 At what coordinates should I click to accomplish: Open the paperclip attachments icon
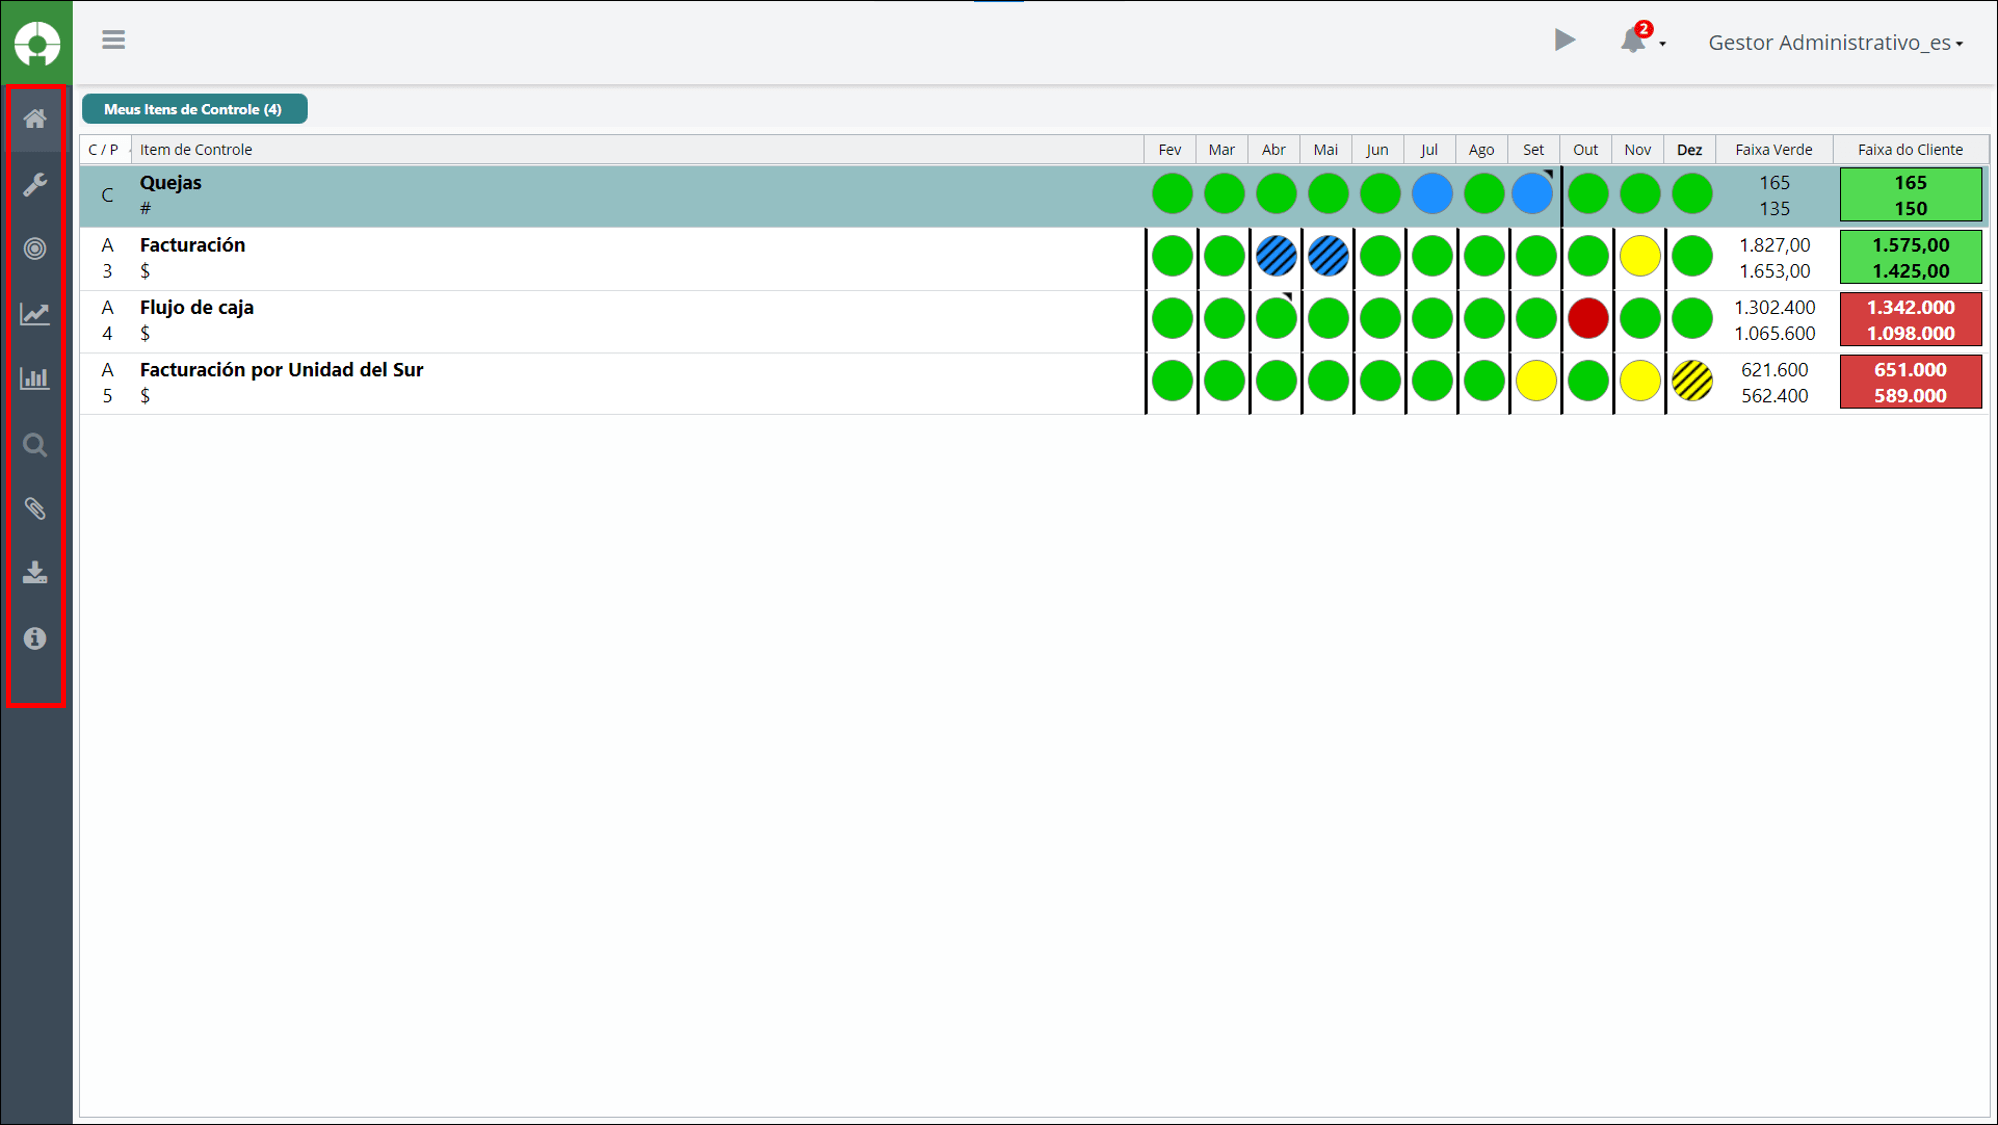(35, 509)
